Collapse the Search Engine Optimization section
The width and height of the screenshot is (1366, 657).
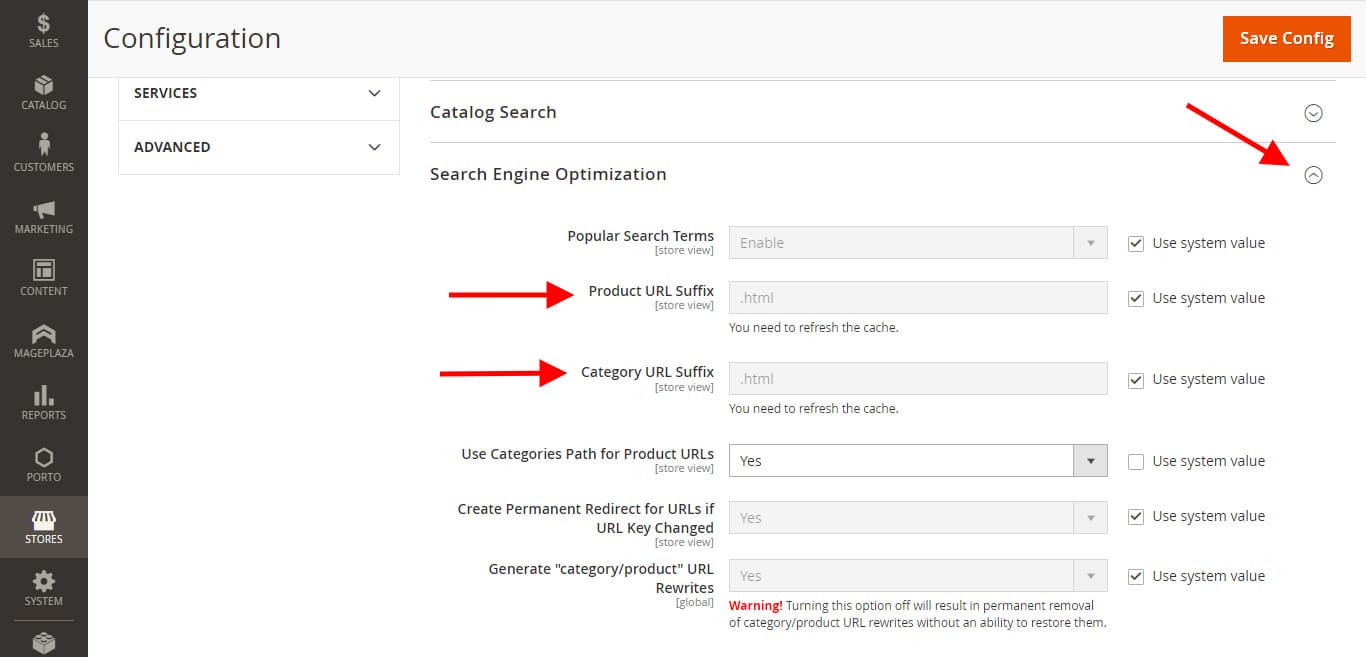pyautogui.click(x=1313, y=175)
